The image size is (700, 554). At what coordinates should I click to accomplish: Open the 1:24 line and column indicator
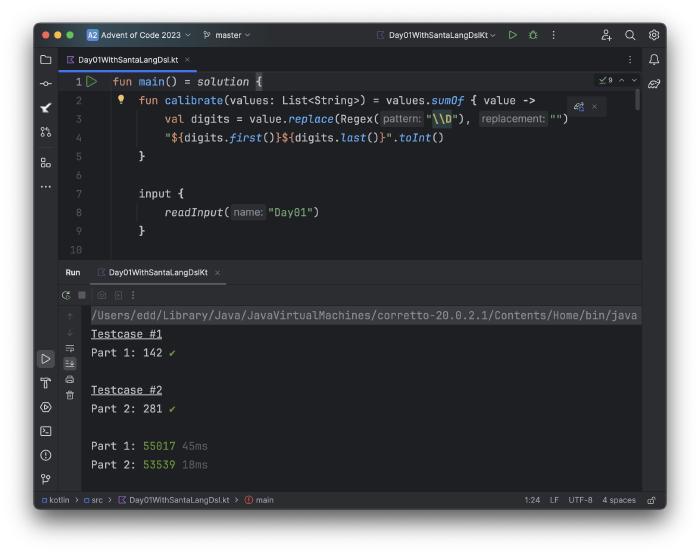point(532,500)
